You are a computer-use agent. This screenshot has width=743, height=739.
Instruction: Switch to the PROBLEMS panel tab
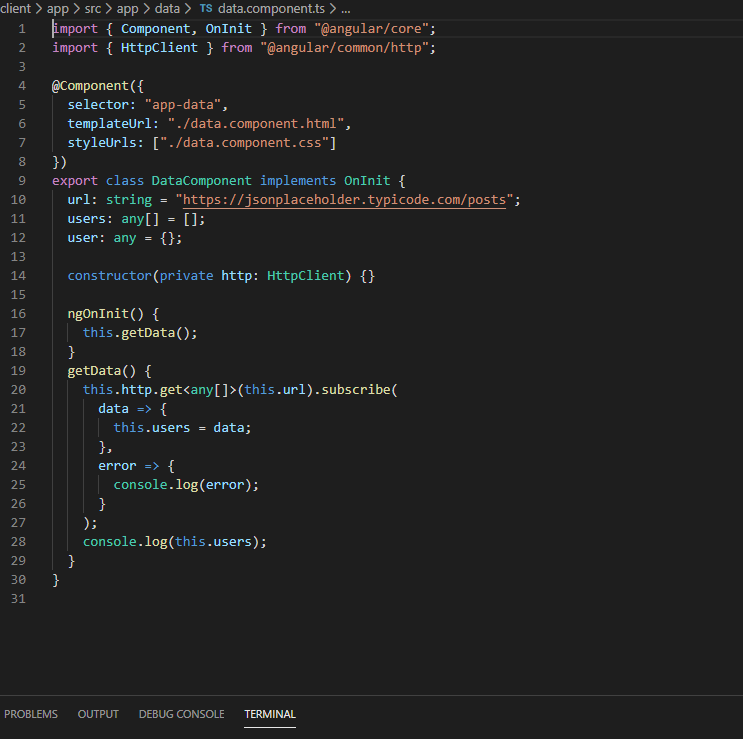(x=31, y=714)
